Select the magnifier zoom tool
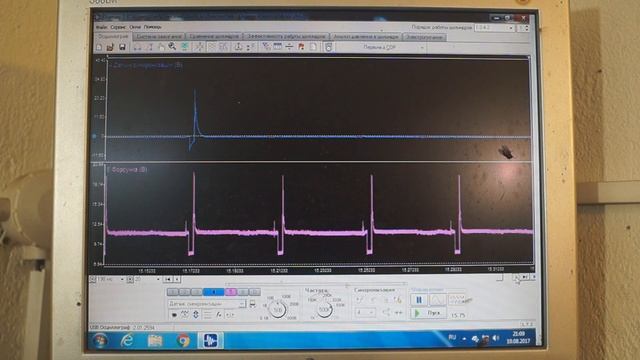 coord(172,47)
